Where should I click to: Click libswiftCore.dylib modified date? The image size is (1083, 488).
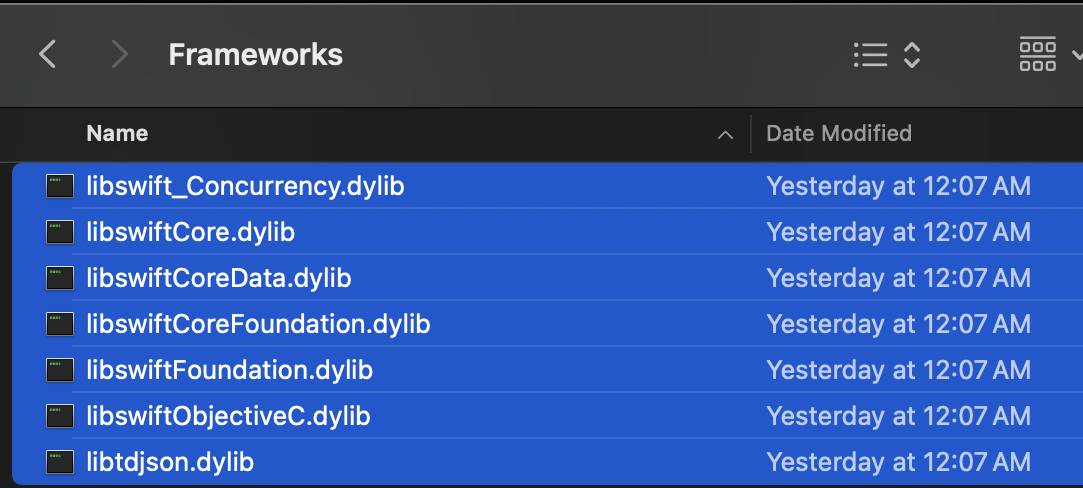899,232
